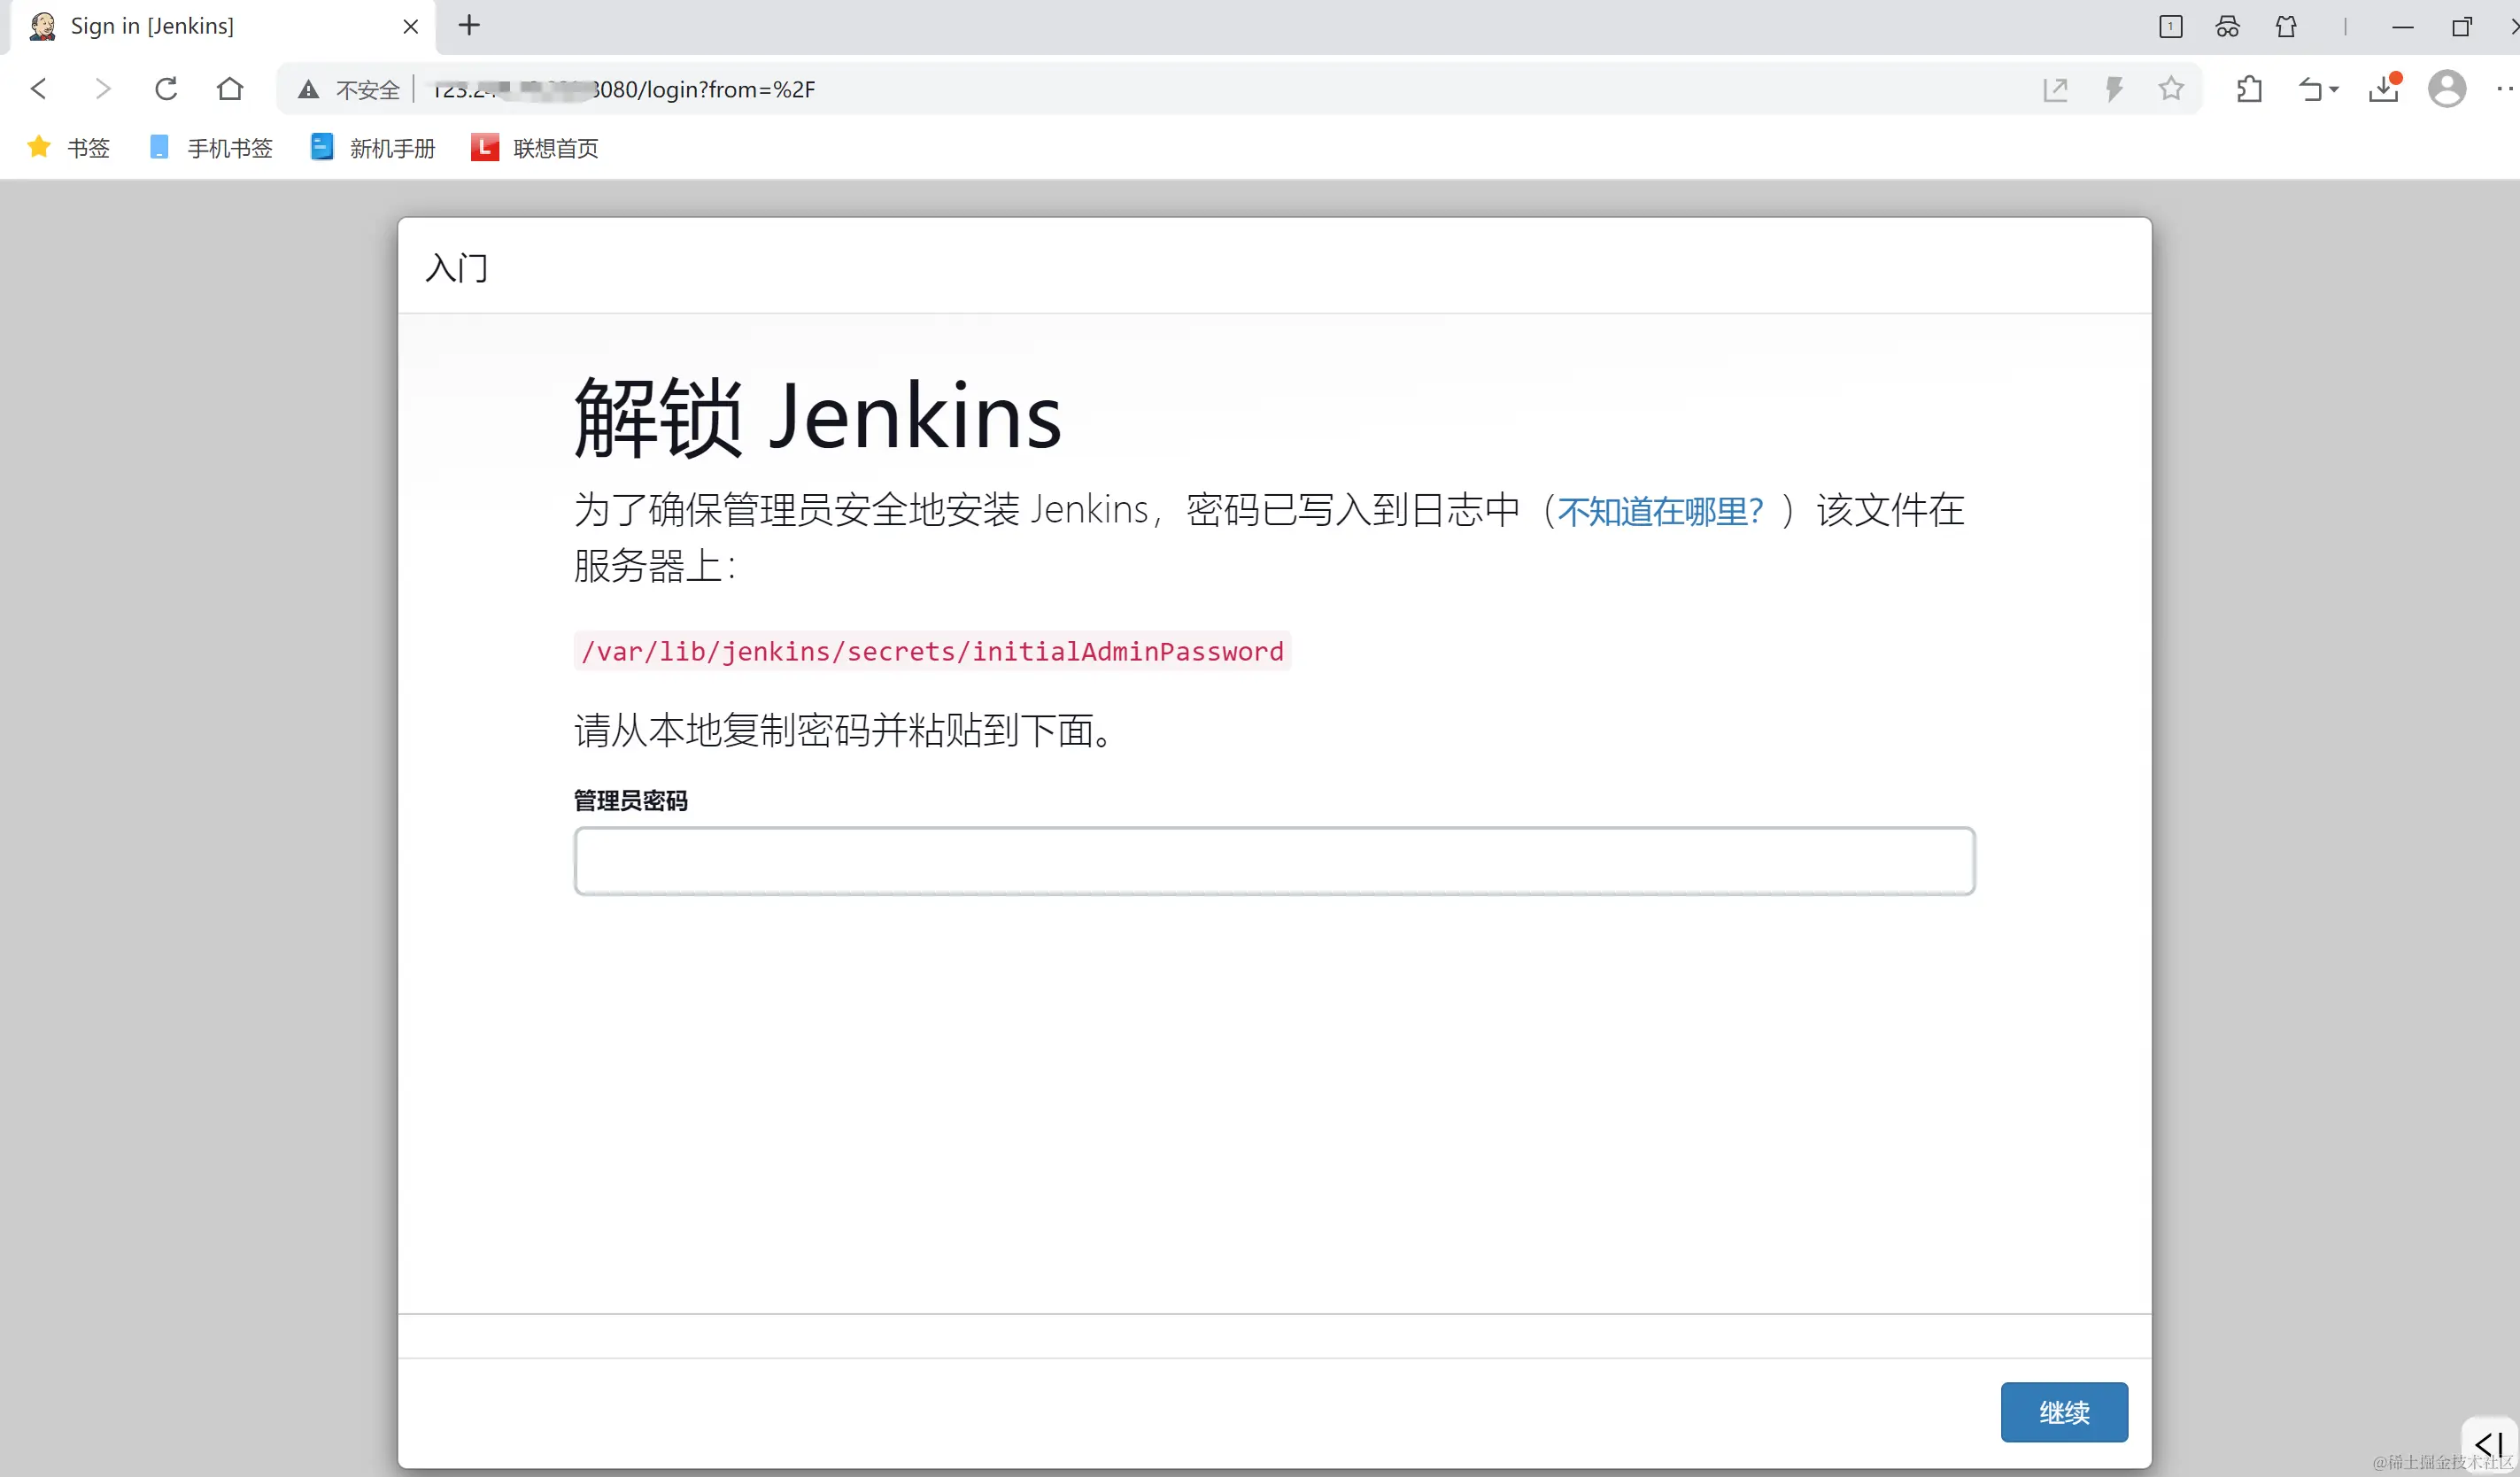Bookmark this page with star icon

(x=2170, y=89)
